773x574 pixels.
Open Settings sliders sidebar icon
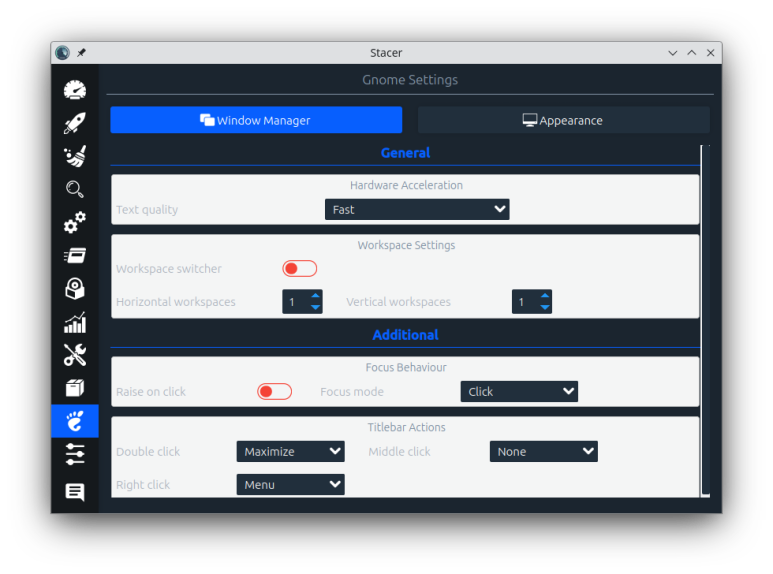point(75,454)
